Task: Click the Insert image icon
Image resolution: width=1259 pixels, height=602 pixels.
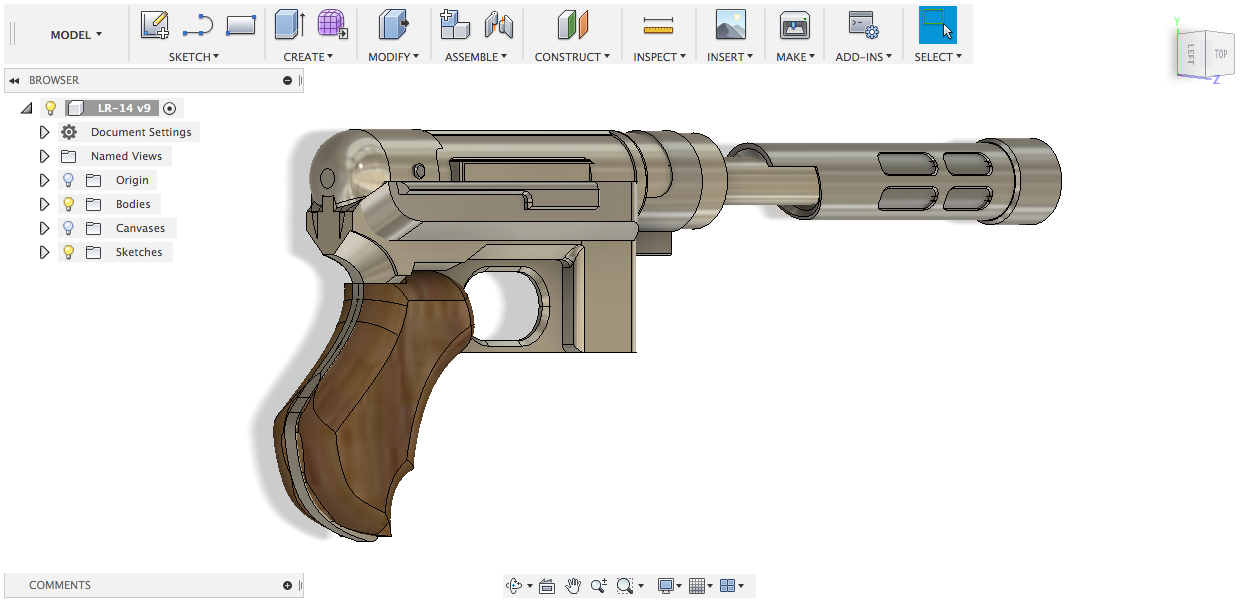Action: 731,24
